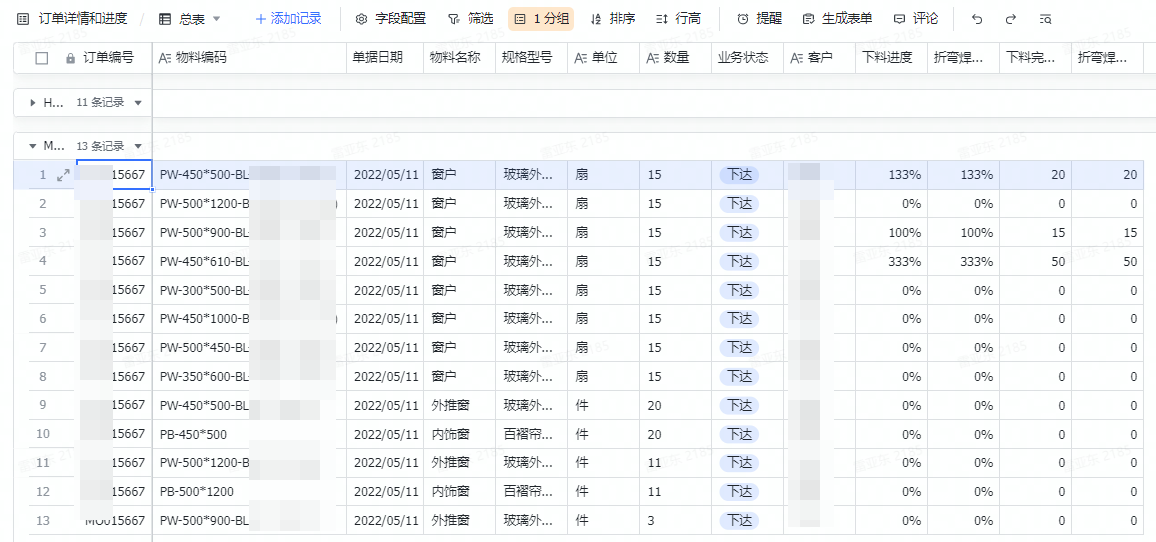1156x542 pixels.
Task: Open the 1 分组 grouping option
Action: coord(541,19)
